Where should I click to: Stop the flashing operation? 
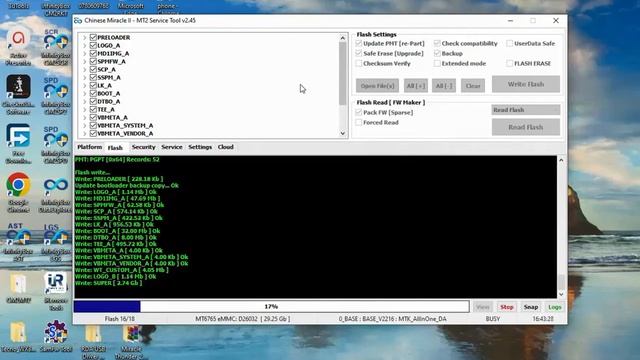tap(507, 307)
